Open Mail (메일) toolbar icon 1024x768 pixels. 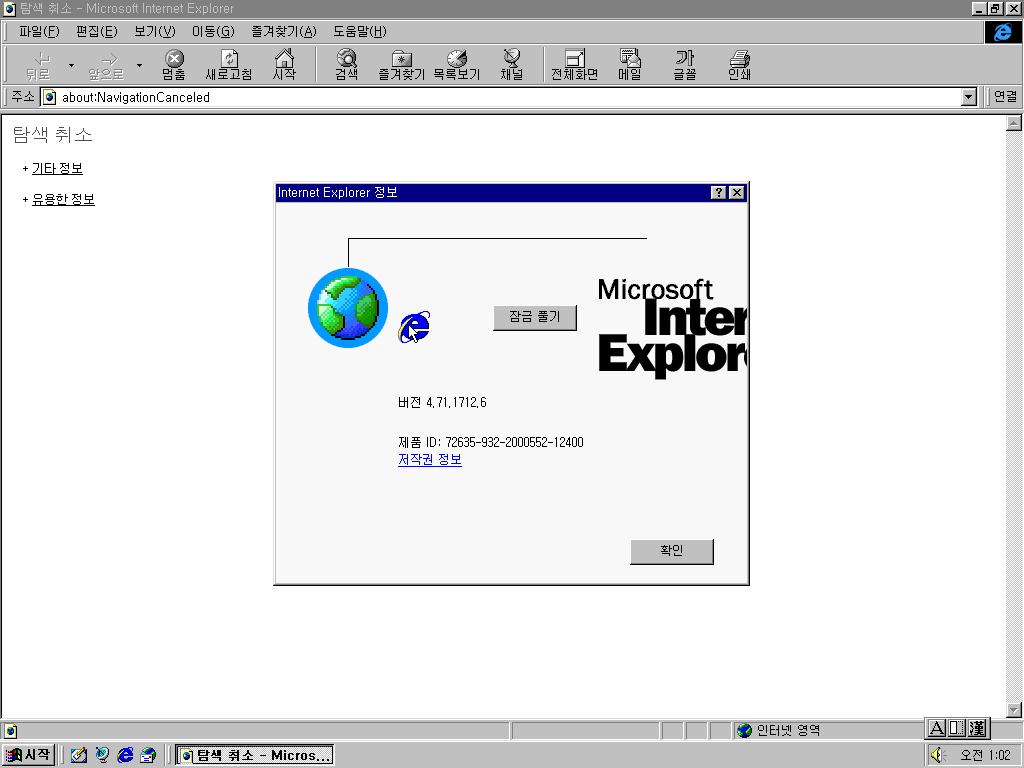pyautogui.click(x=630, y=65)
